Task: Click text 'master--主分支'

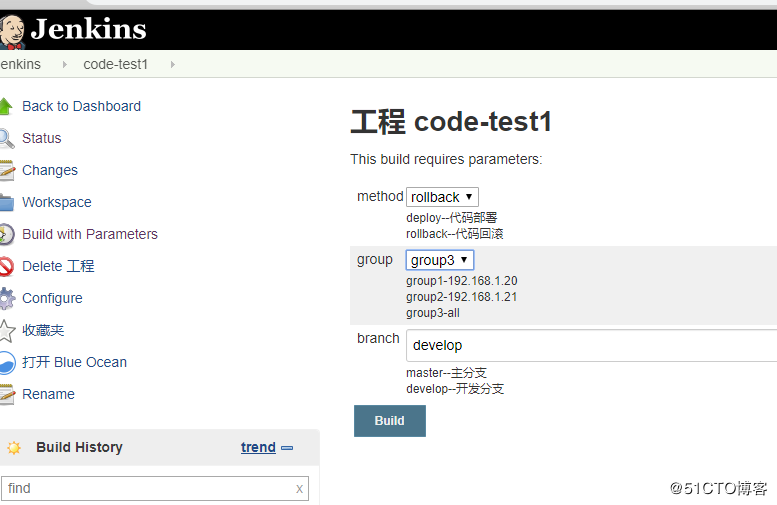Action: [x=446, y=373]
